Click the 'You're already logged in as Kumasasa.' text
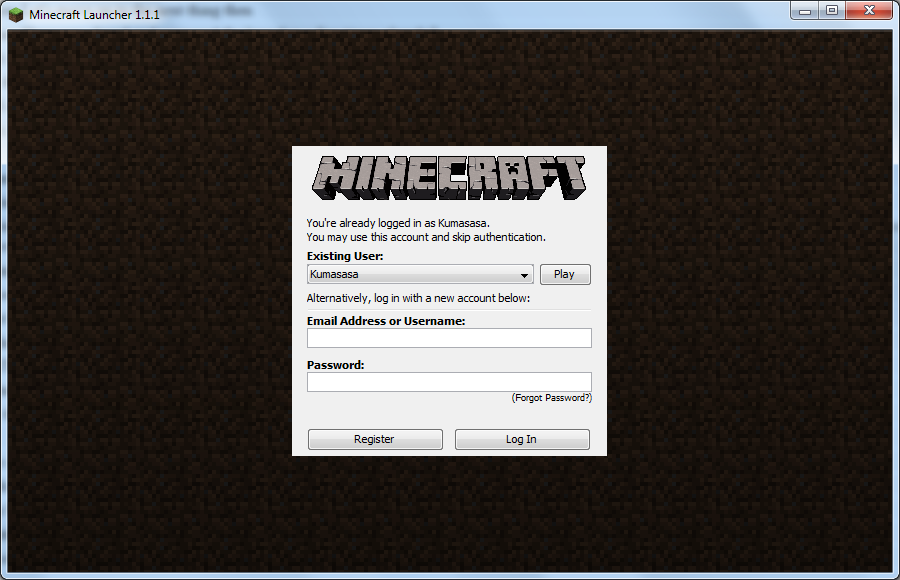This screenshot has height=580, width=900. click(398, 223)
